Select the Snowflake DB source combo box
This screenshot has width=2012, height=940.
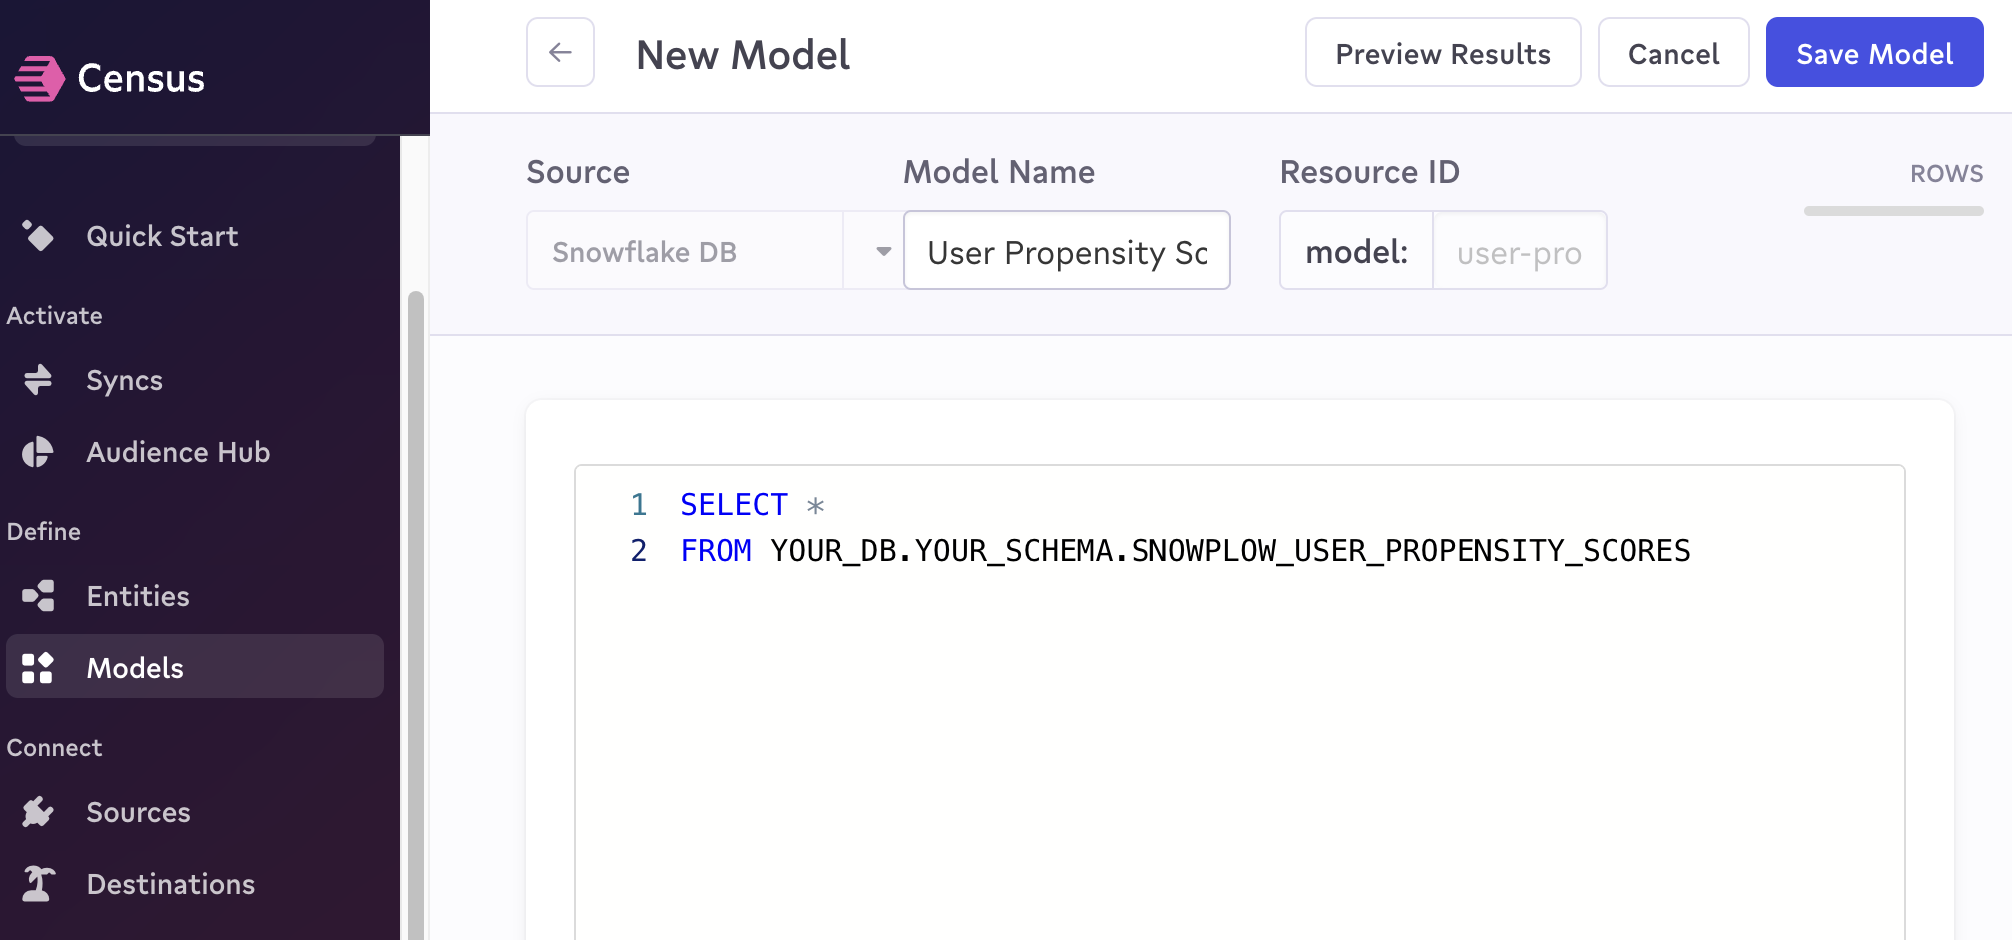point(685,251)
